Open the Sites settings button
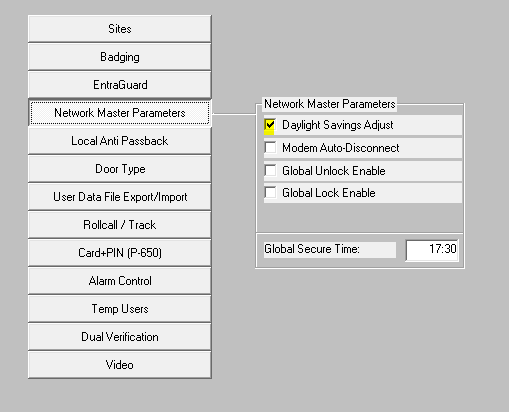509x412 pixels. click(120, 29)
